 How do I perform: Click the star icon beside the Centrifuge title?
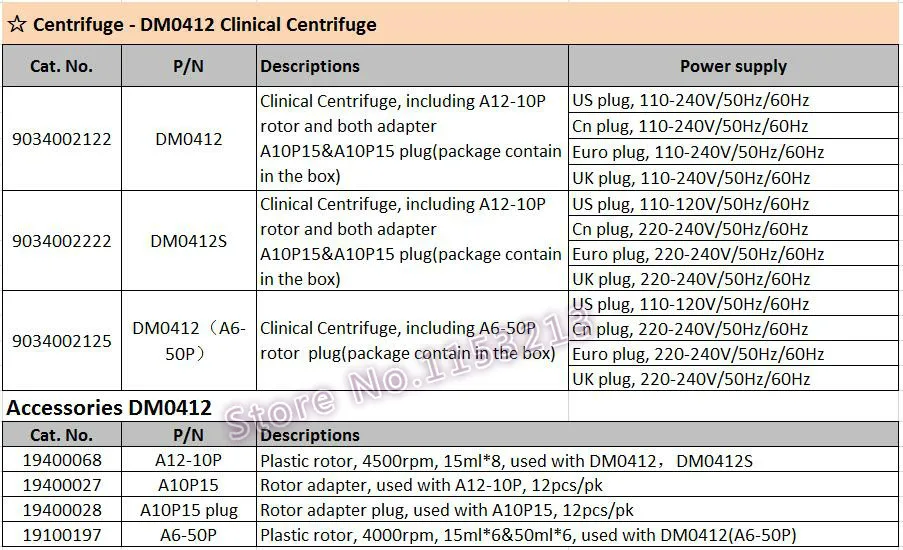click(17, 24)
